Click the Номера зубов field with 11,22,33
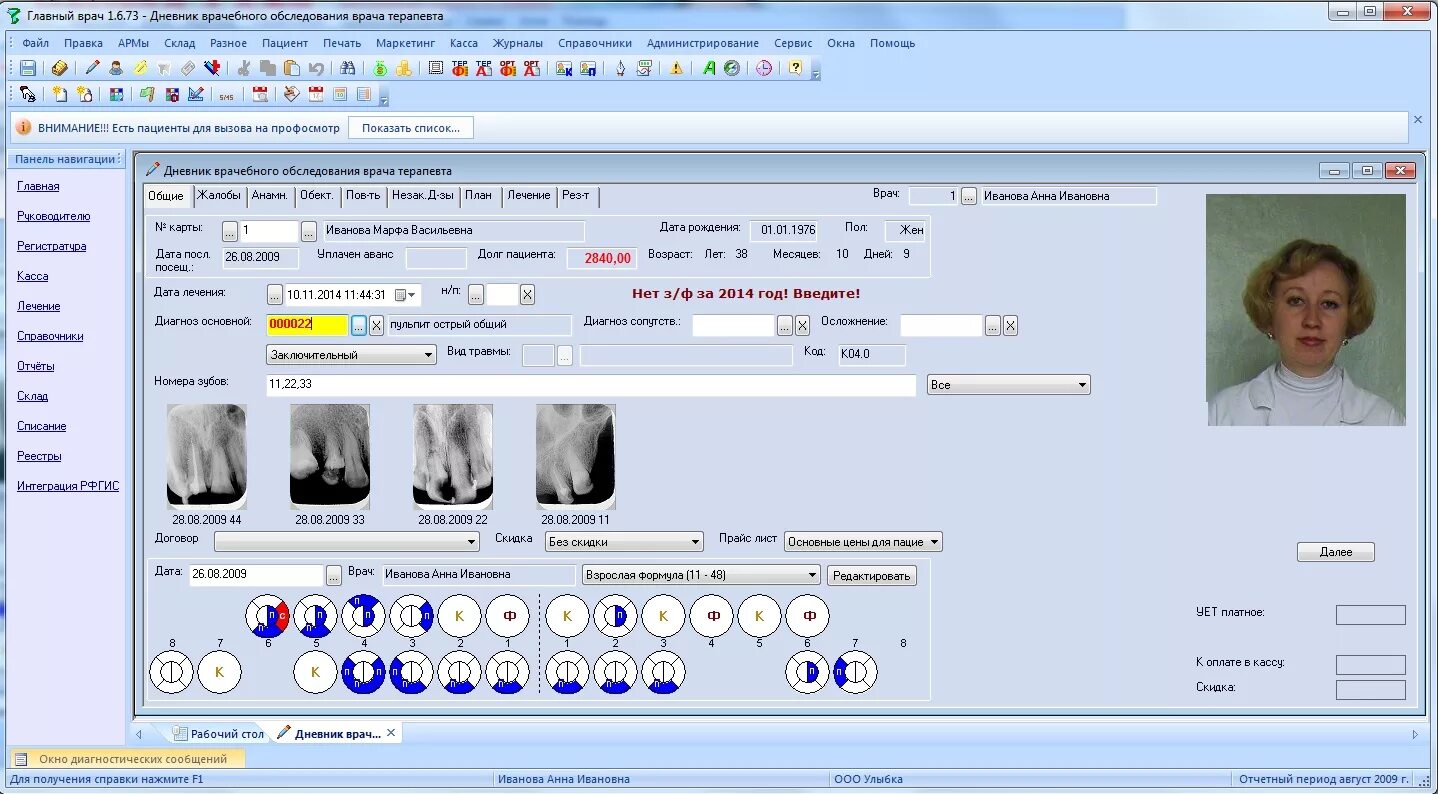 591,384
